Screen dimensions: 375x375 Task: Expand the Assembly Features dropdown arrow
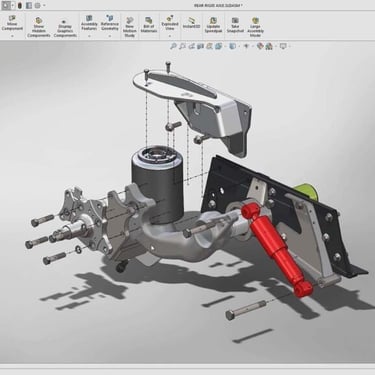(89, 36)
